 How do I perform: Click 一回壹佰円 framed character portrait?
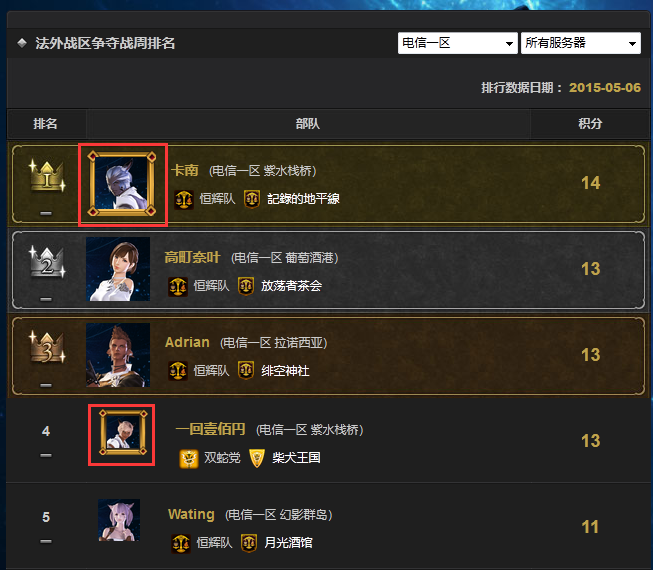(x=123, y=433)
